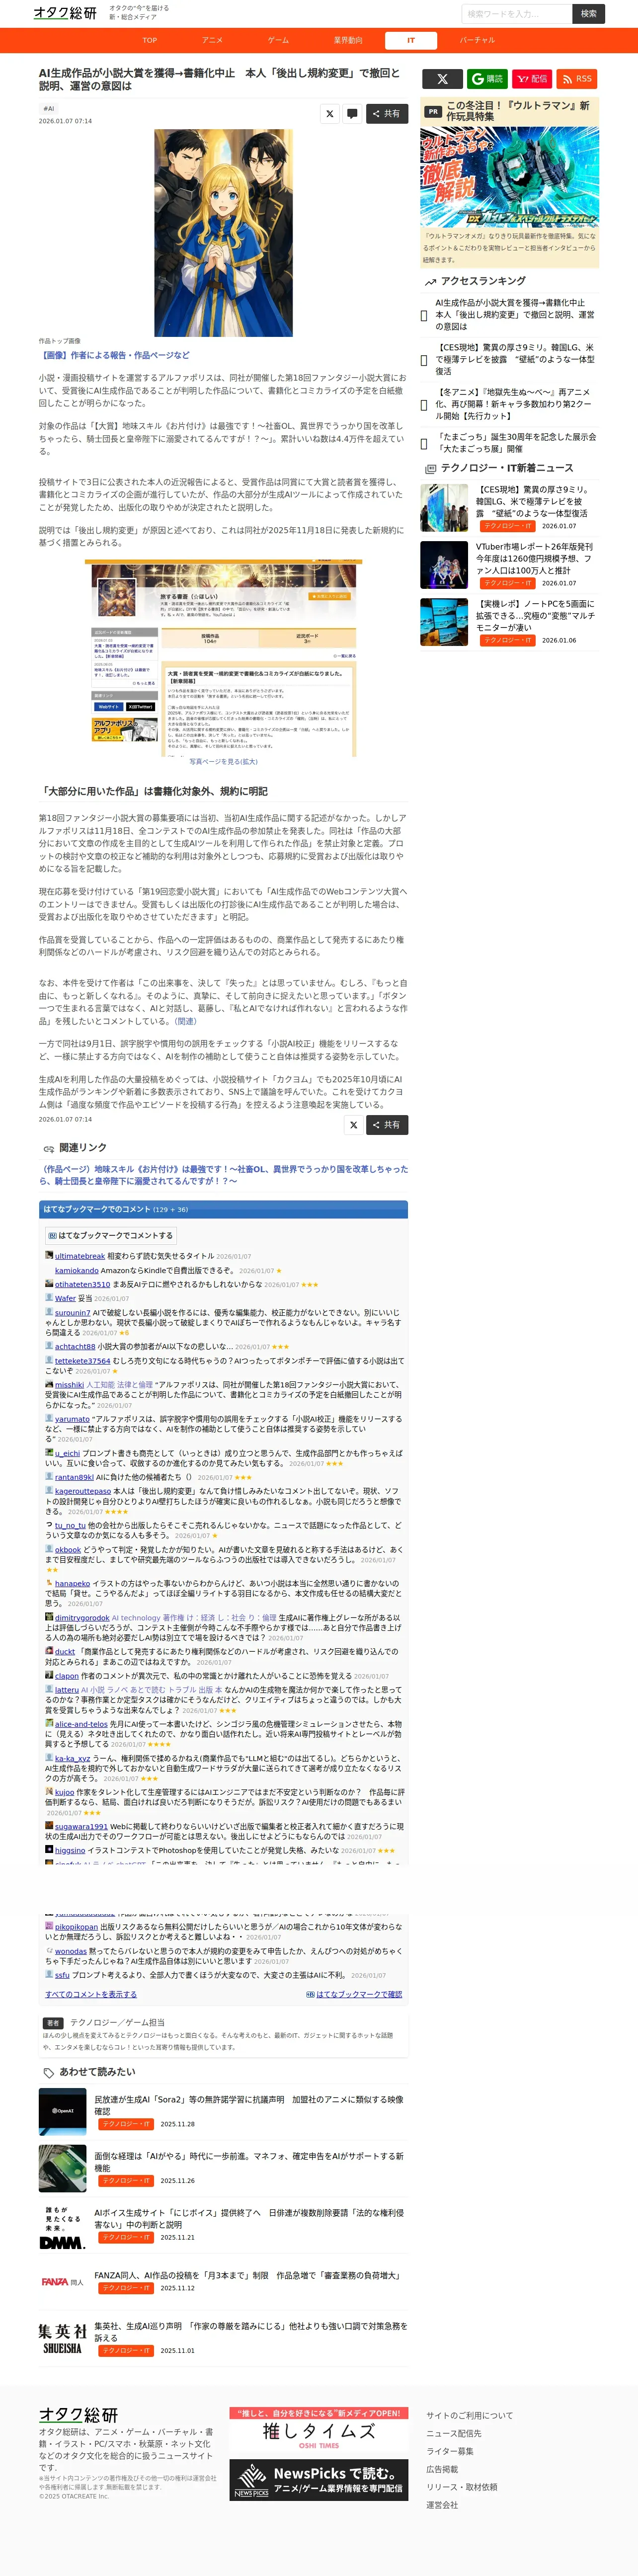Open the SHUEISHA 集英社 article thumbnail
Screen dimensions: 638x2576
63,2339
